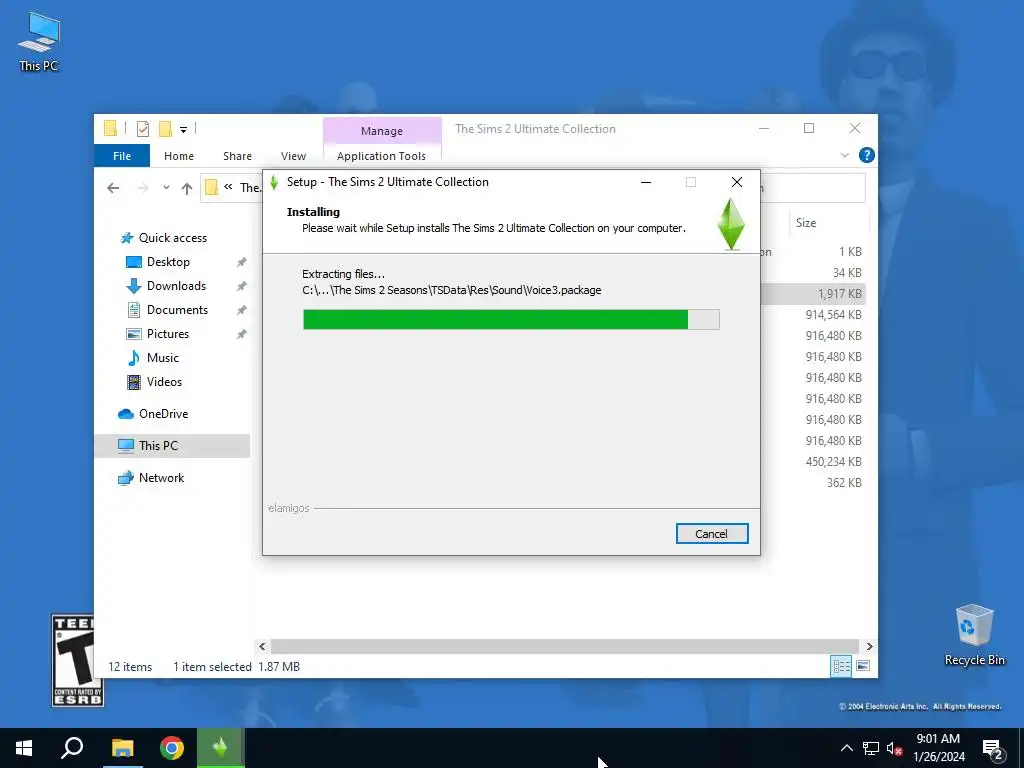Select Quick access in navigation pane
The image size is (1024, 768).
click(172, 238)
